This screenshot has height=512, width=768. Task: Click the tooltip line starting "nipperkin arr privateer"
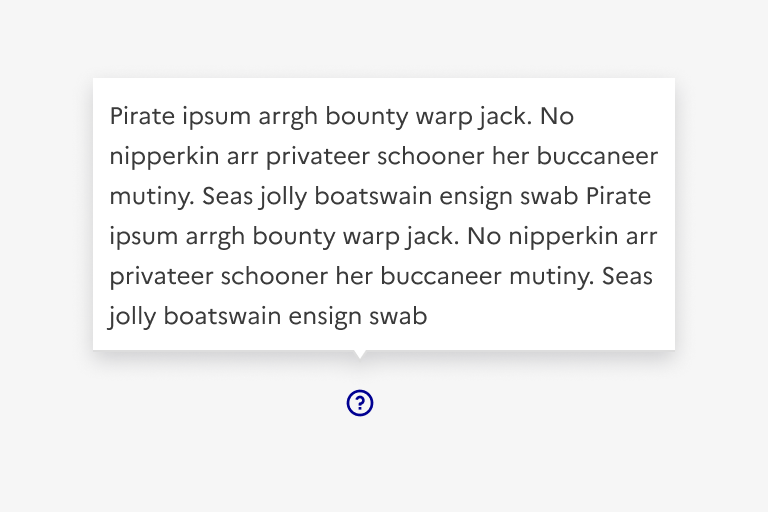point(383,157)
